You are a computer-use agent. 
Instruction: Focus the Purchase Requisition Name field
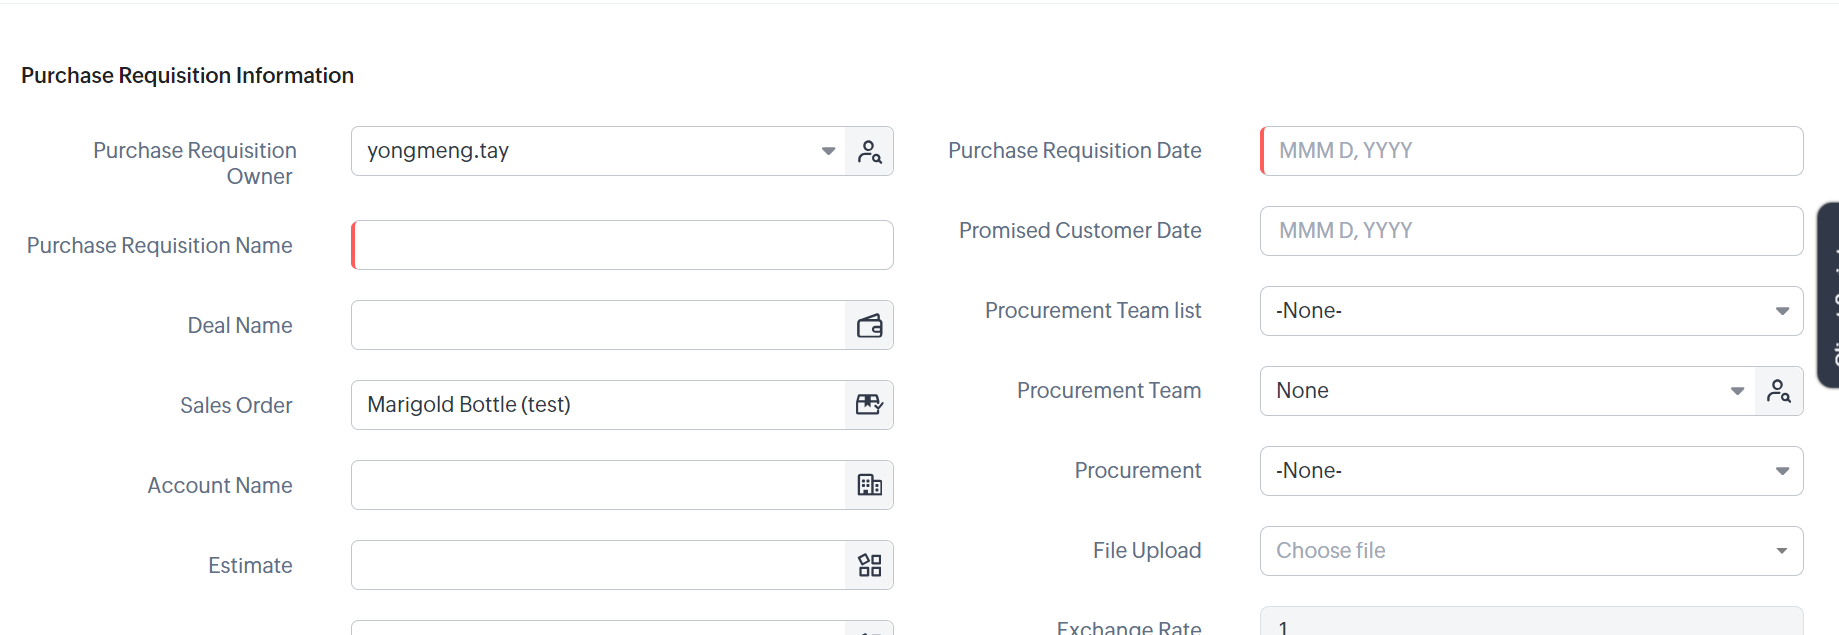coord(622,245)
